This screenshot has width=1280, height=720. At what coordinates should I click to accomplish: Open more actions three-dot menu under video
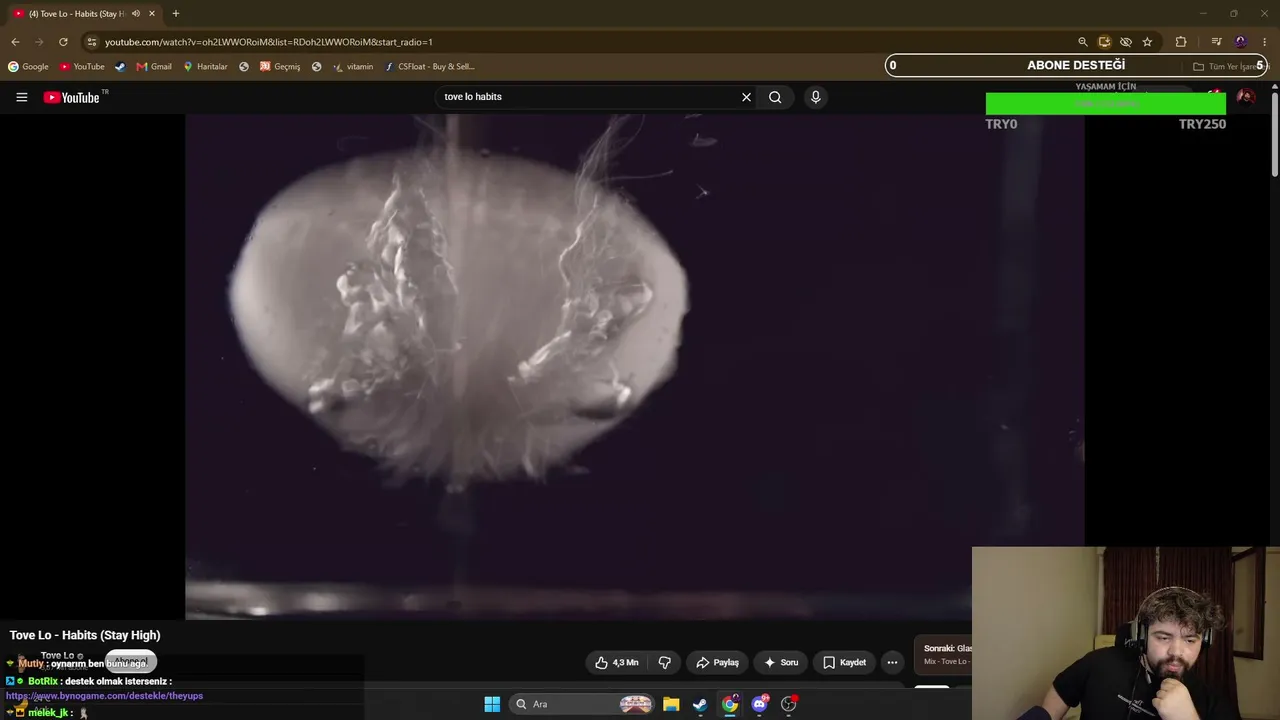coord(892,662)
